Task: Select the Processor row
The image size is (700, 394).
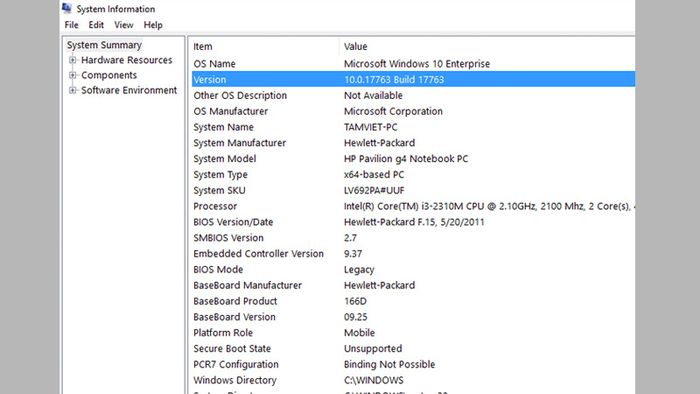Action: pyautogui.click(x=413, y=206)
